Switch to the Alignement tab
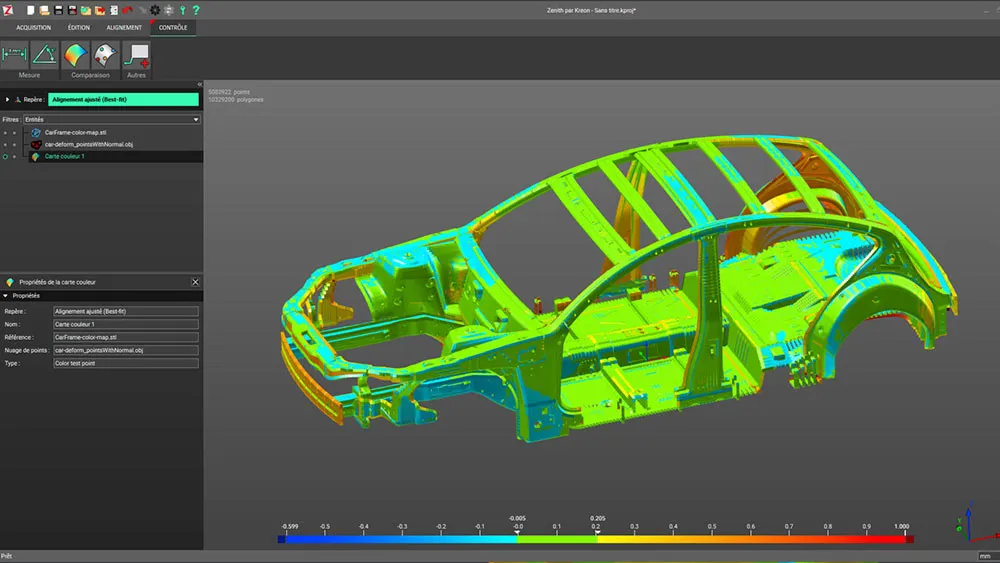Viewport: 1000px width, 563px height. pyautogui.click(x=124, y=28)
